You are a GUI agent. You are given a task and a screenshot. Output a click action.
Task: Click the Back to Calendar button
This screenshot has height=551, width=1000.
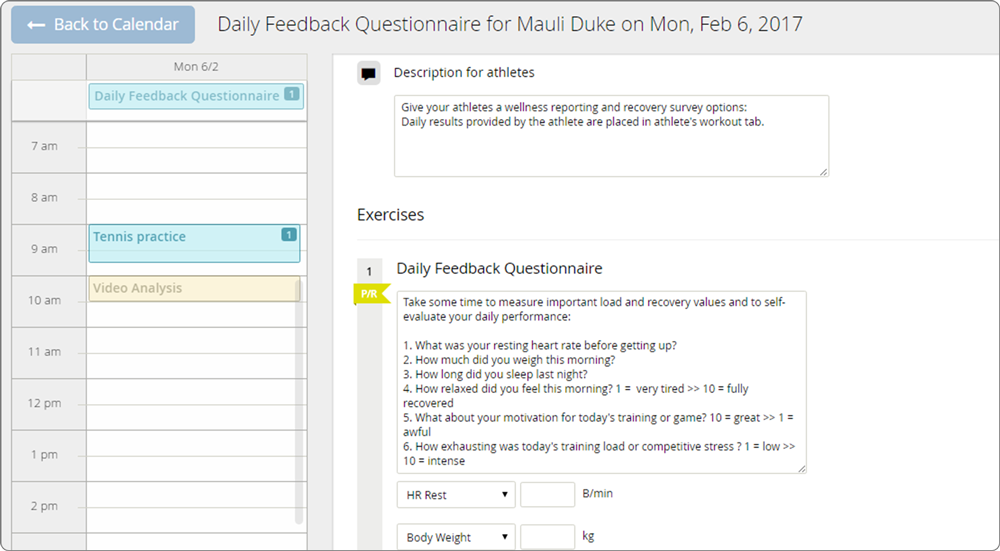[x=103, y=25]
